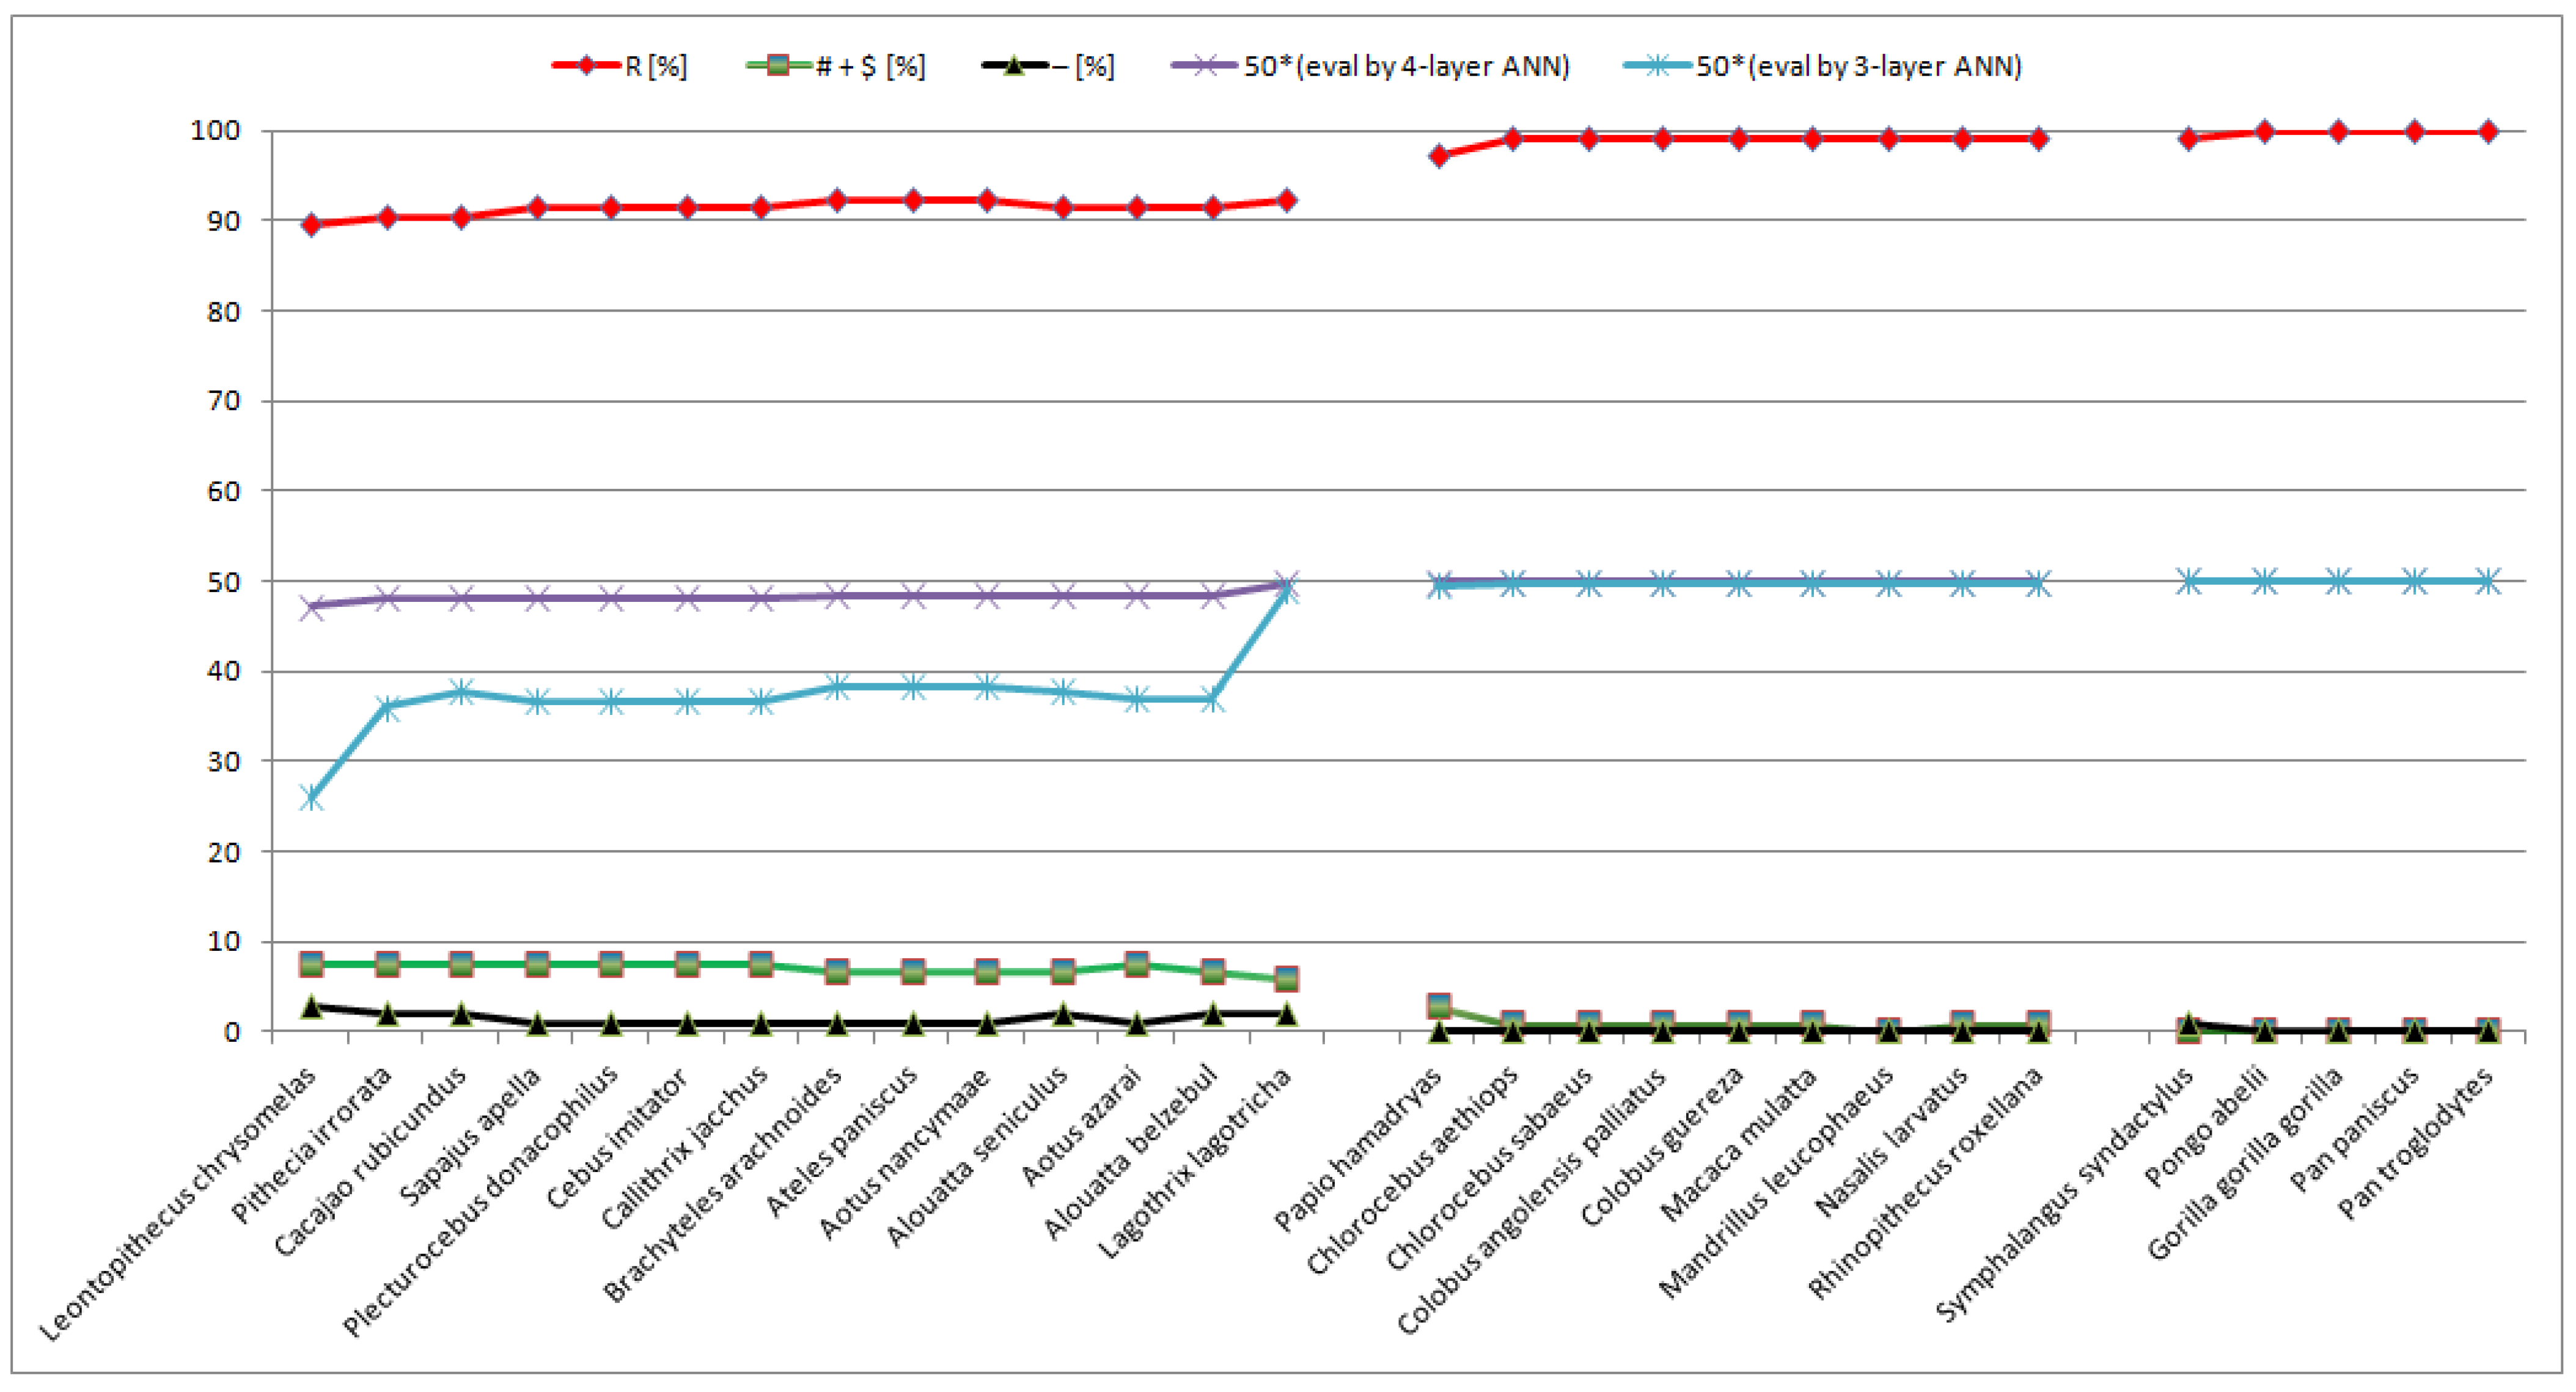Click red R[%] point for Symphalangus syndactylus
This screenshot has height=1392, width=2576.
(2189, 139)
